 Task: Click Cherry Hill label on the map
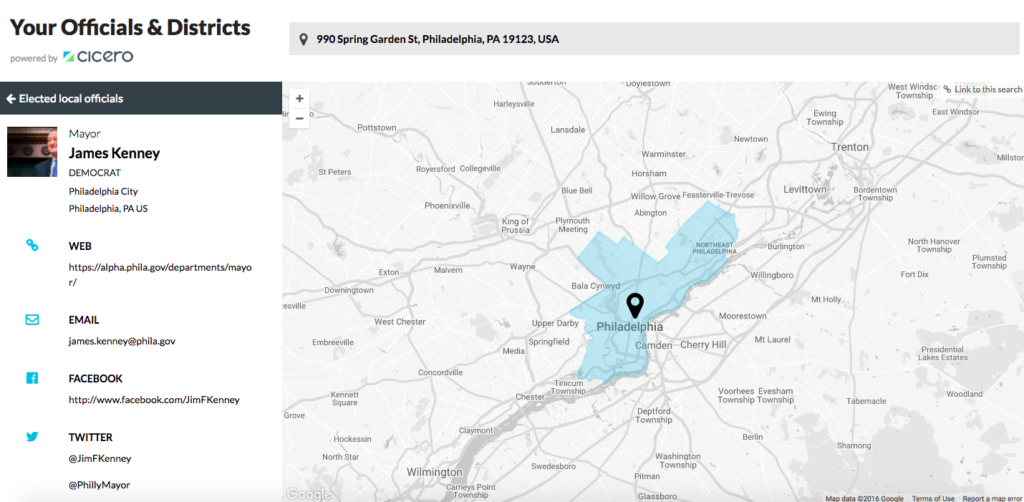click(703, 344)
